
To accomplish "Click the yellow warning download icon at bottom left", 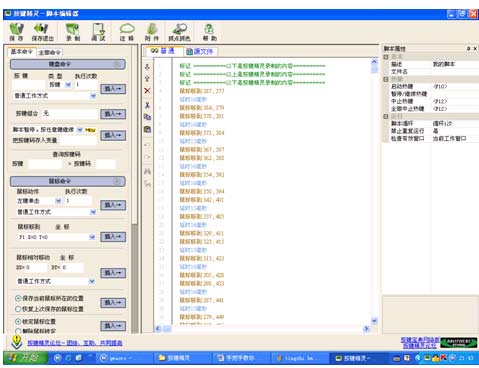I will pos(16,342).
